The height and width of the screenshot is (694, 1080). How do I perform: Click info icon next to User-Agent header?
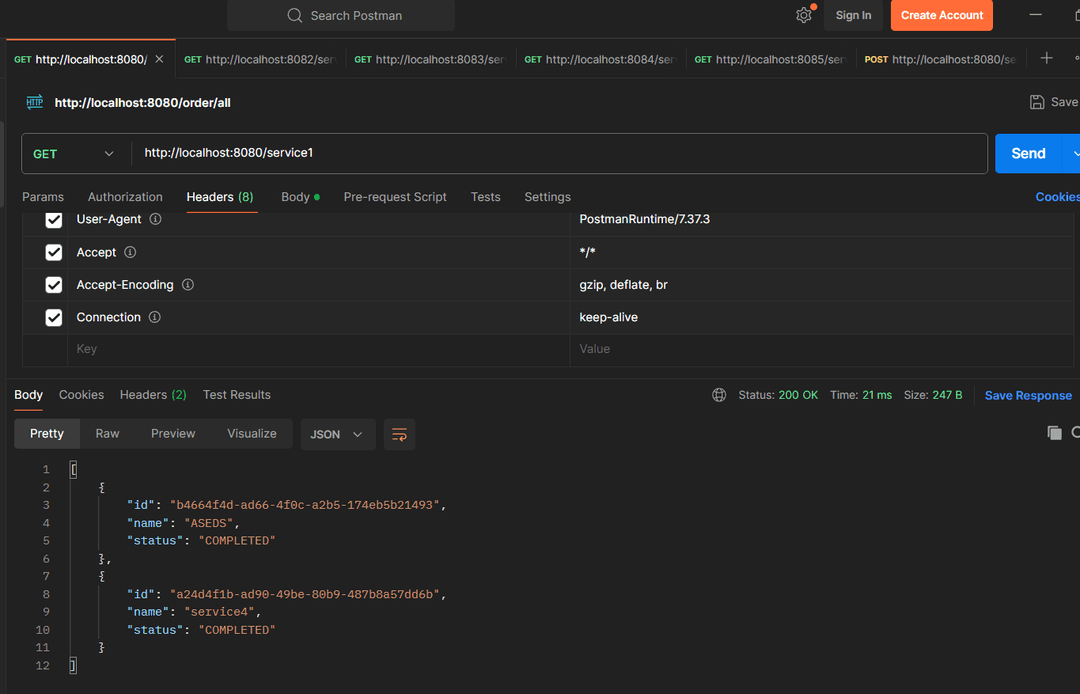[x=155, y=219]
